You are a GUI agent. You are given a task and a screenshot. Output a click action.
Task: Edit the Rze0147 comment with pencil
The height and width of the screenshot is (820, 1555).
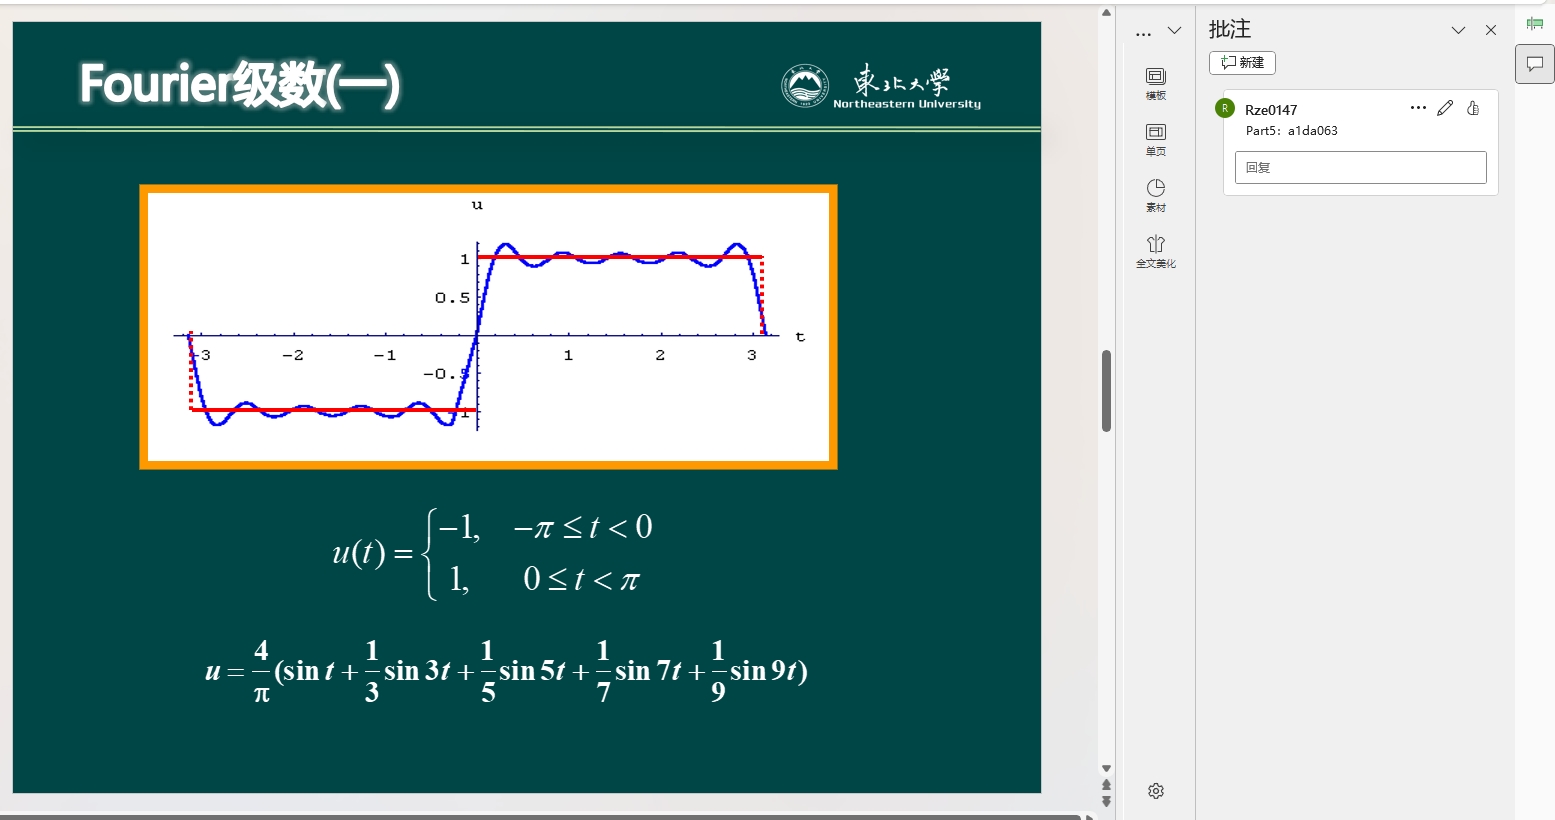(1445, 108)
